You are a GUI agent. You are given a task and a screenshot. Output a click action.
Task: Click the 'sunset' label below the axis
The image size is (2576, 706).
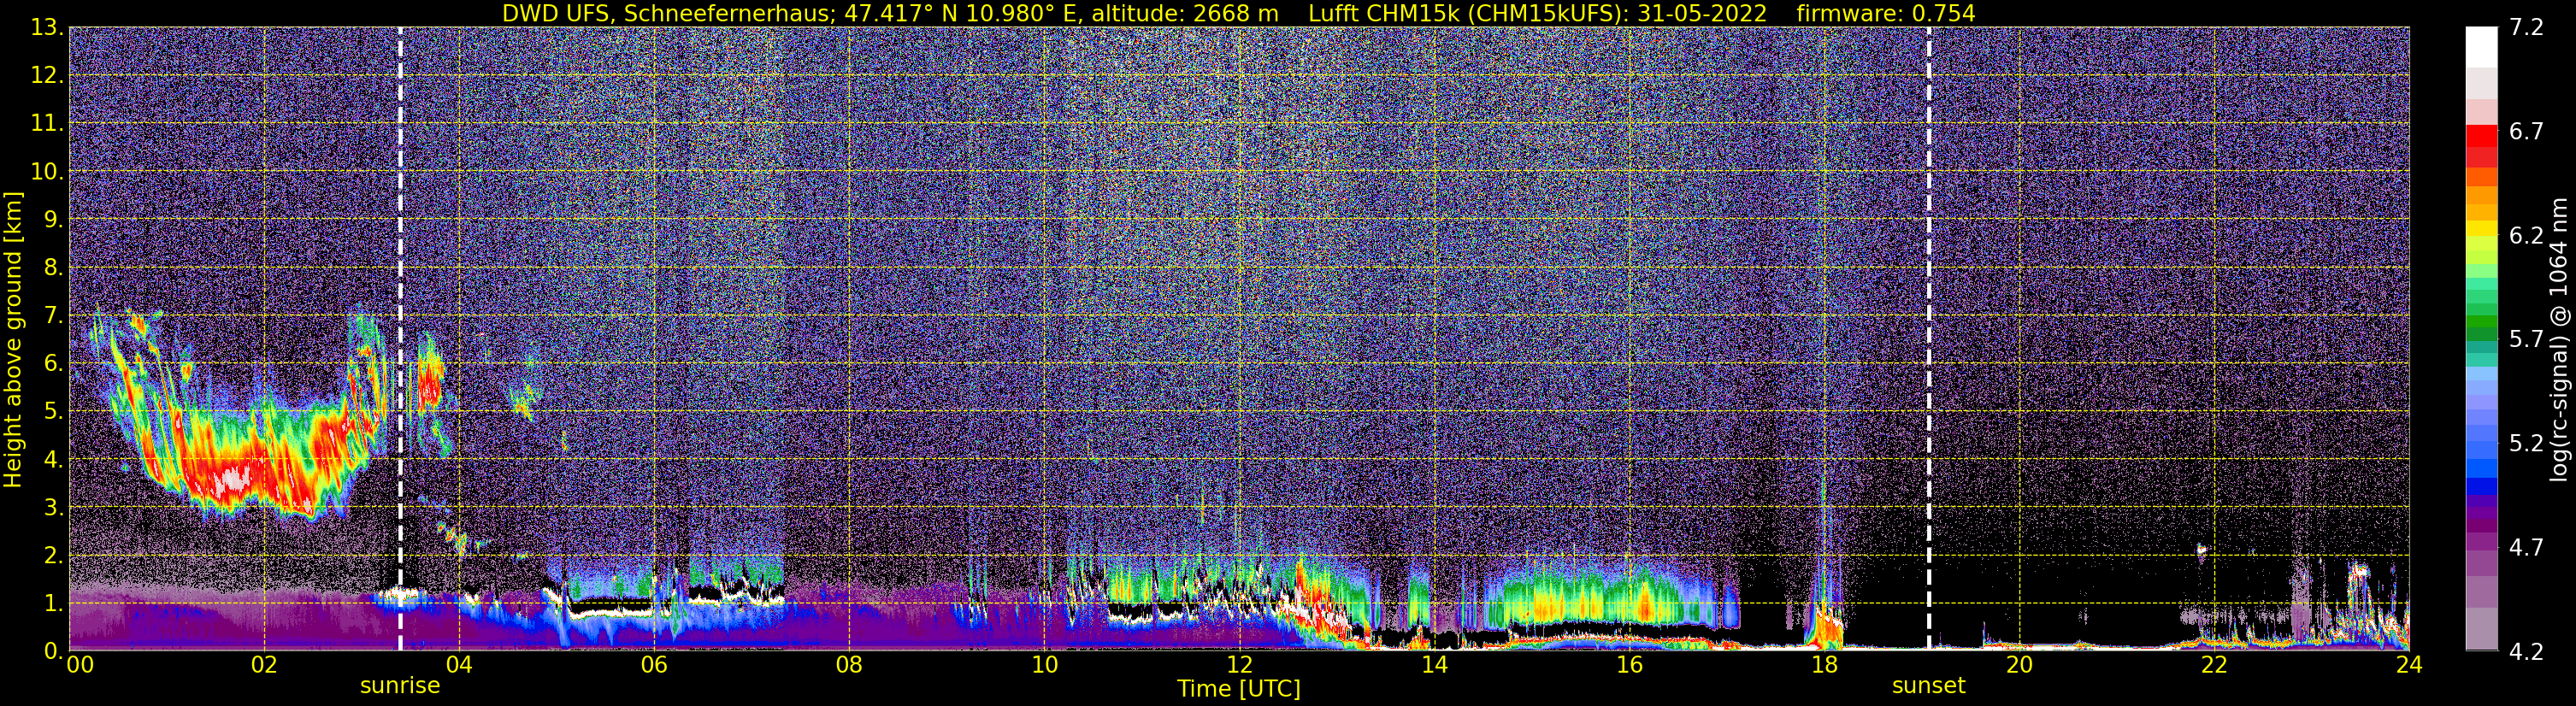coord(1928,686)
